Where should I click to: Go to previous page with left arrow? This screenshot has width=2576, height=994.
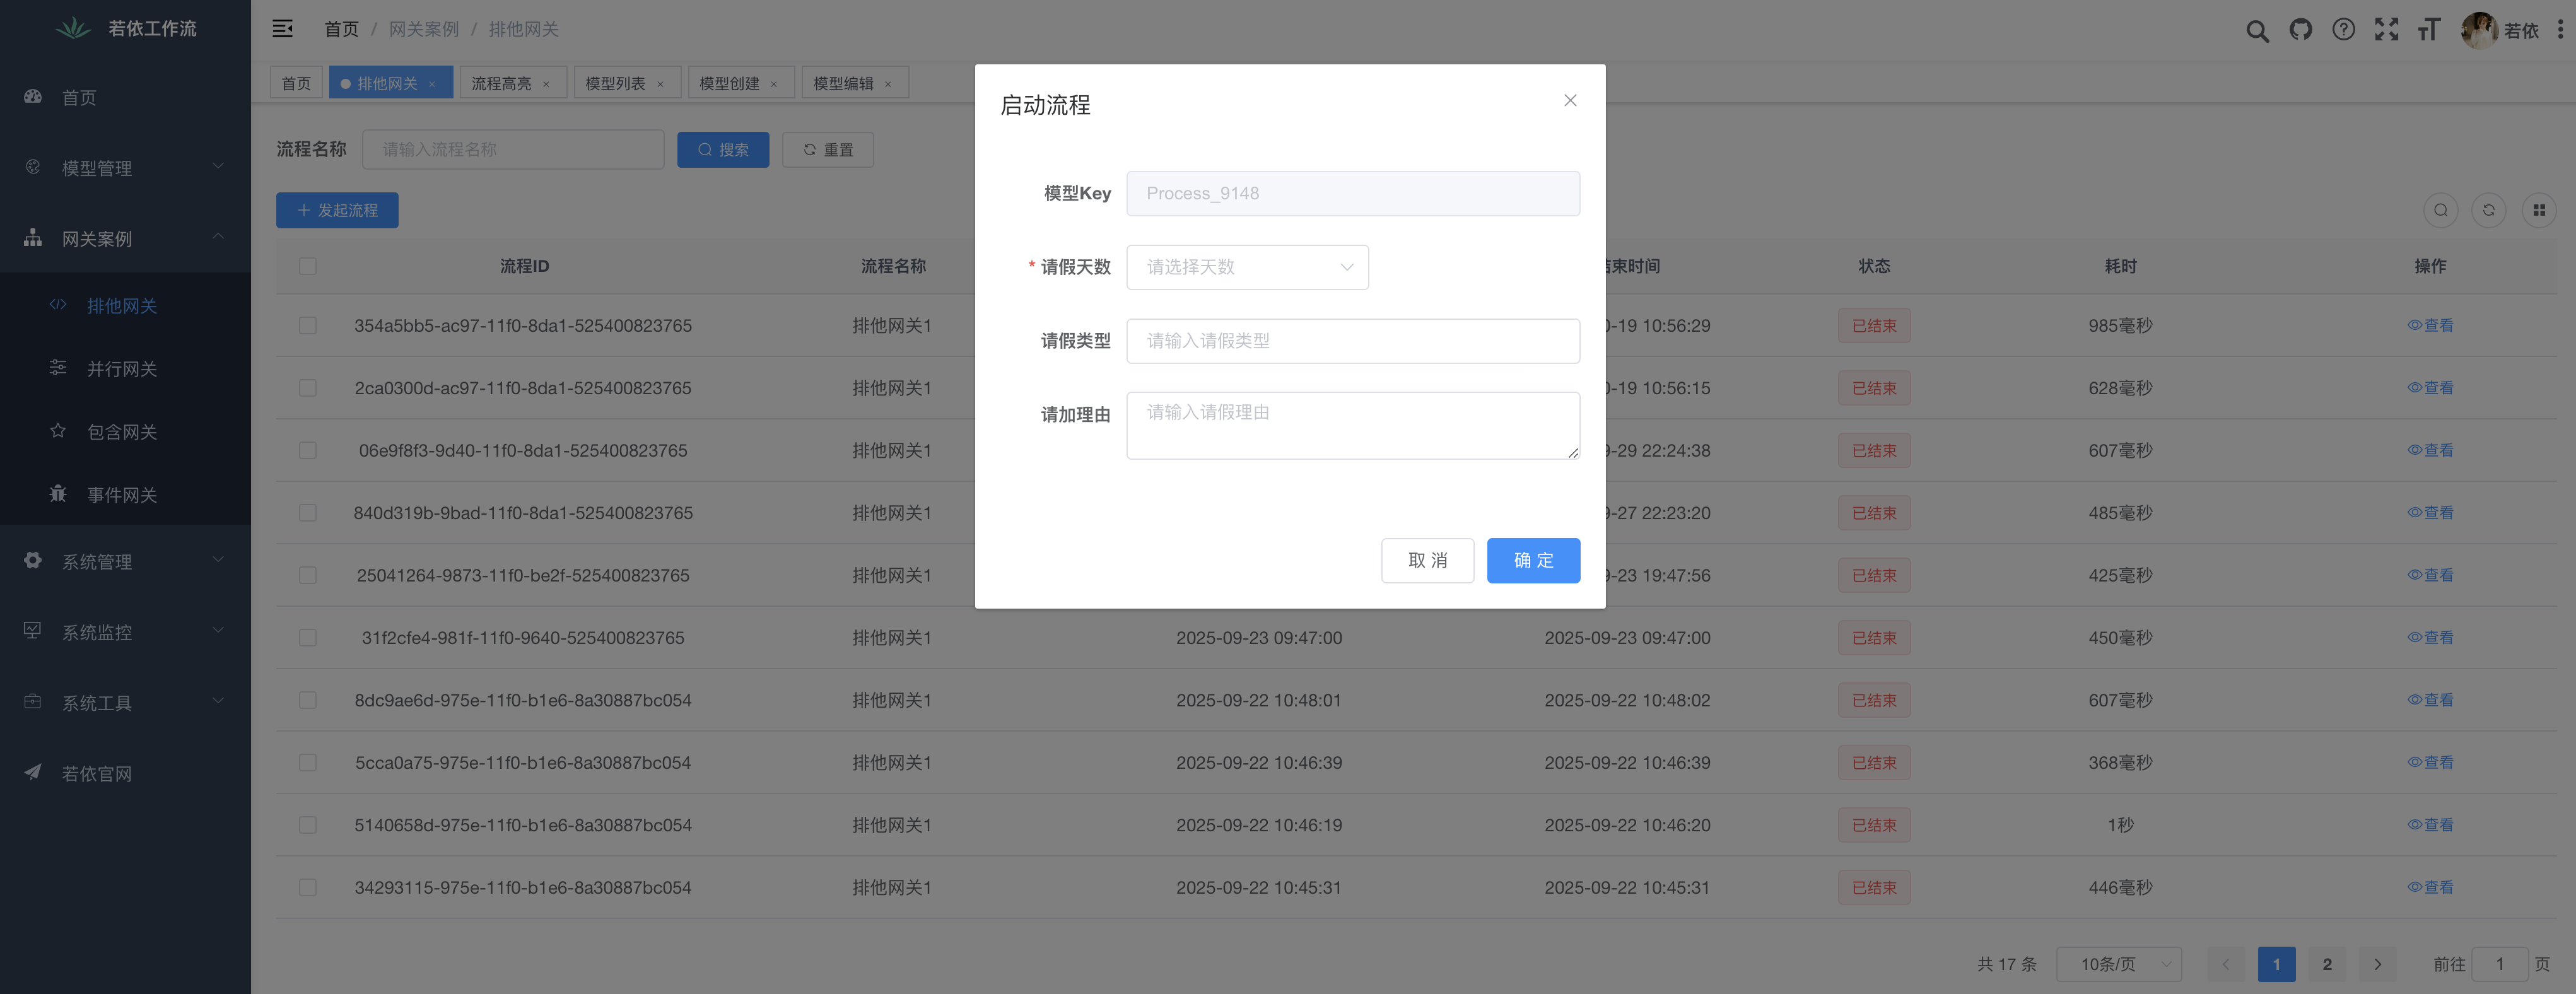[x=2226, y=964]
